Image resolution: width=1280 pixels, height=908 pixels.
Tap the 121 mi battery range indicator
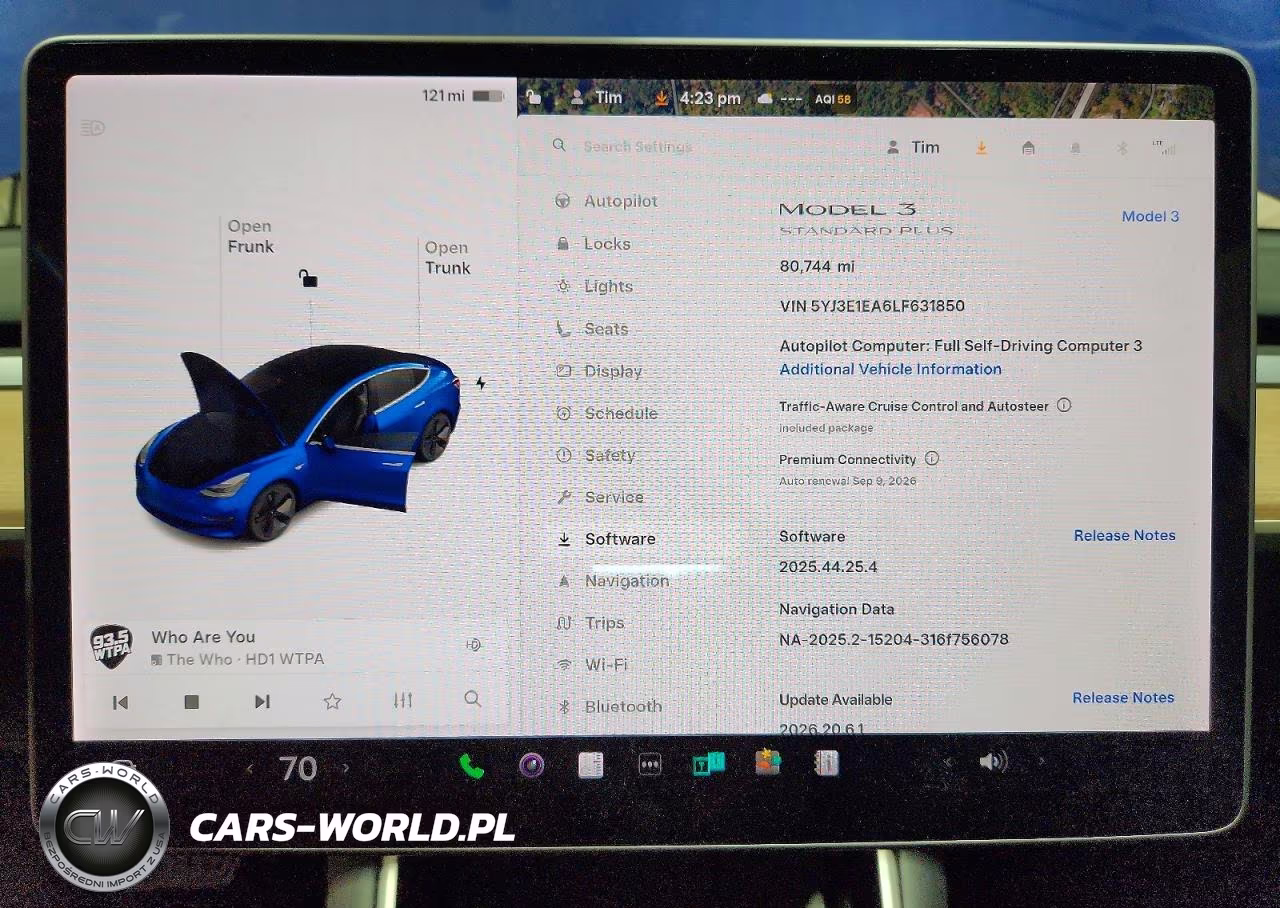click(x=462, y=96)
